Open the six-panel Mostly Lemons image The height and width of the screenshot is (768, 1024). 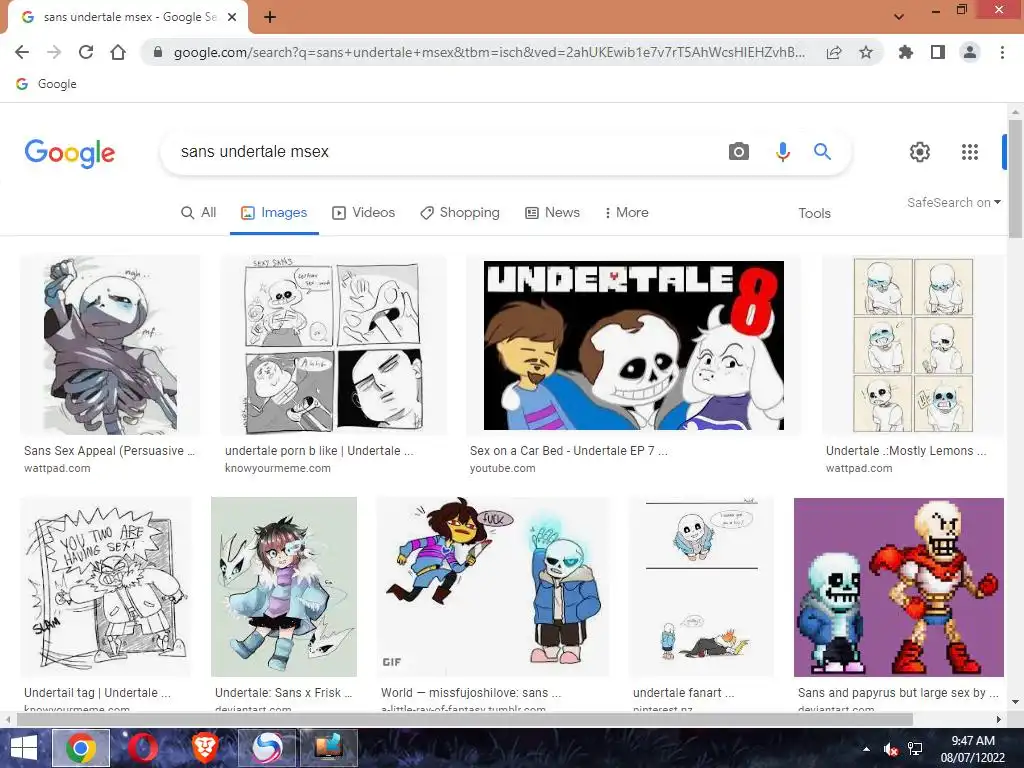click(x=913, y=345)
